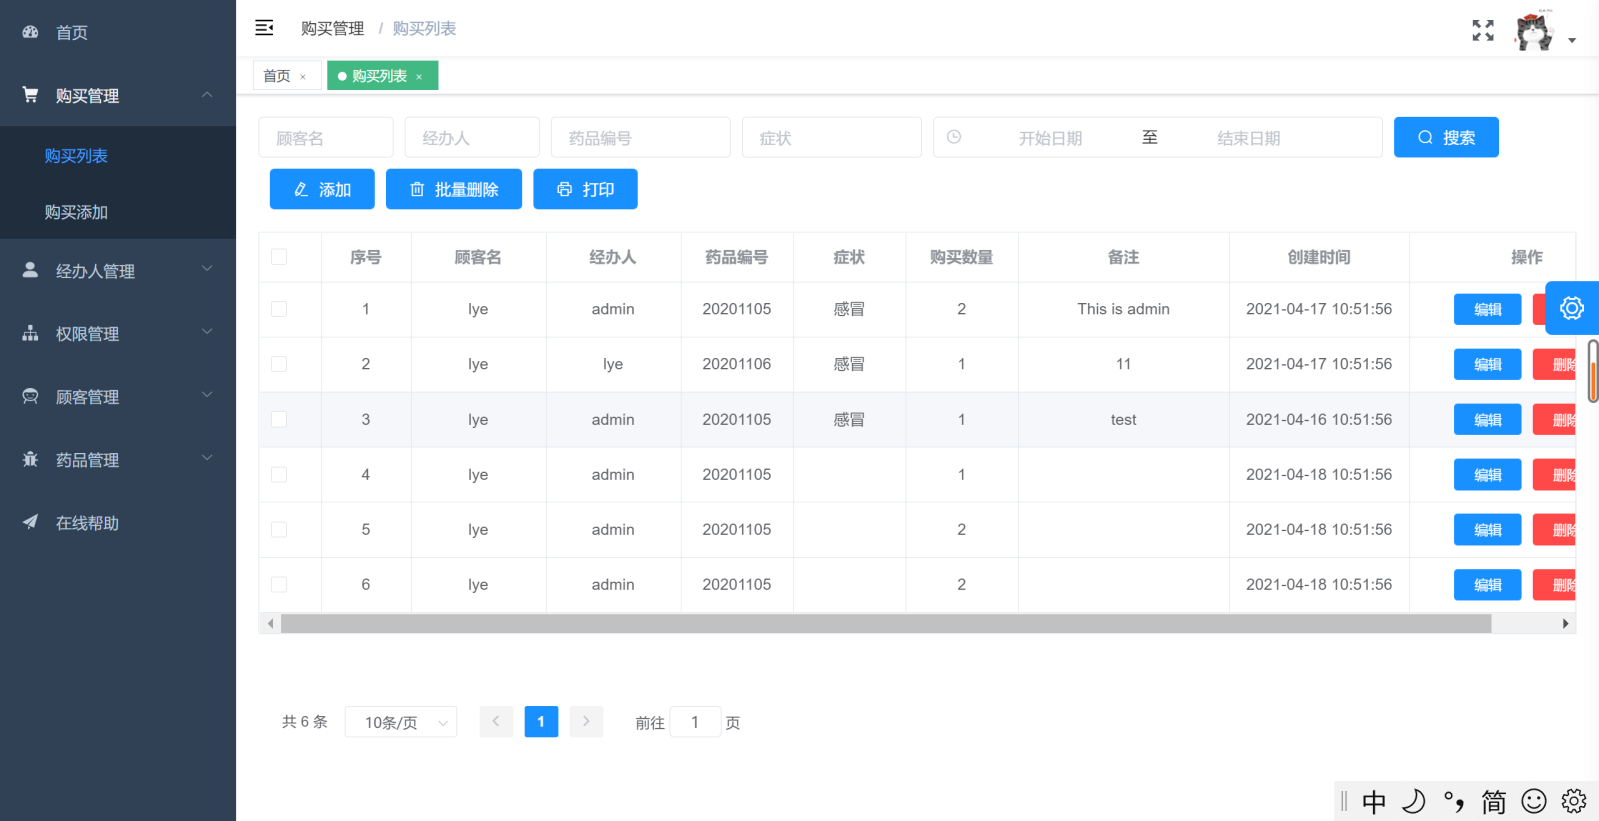
Task: Toggle the IME half-moon width icon
Action: (1414, 802)
